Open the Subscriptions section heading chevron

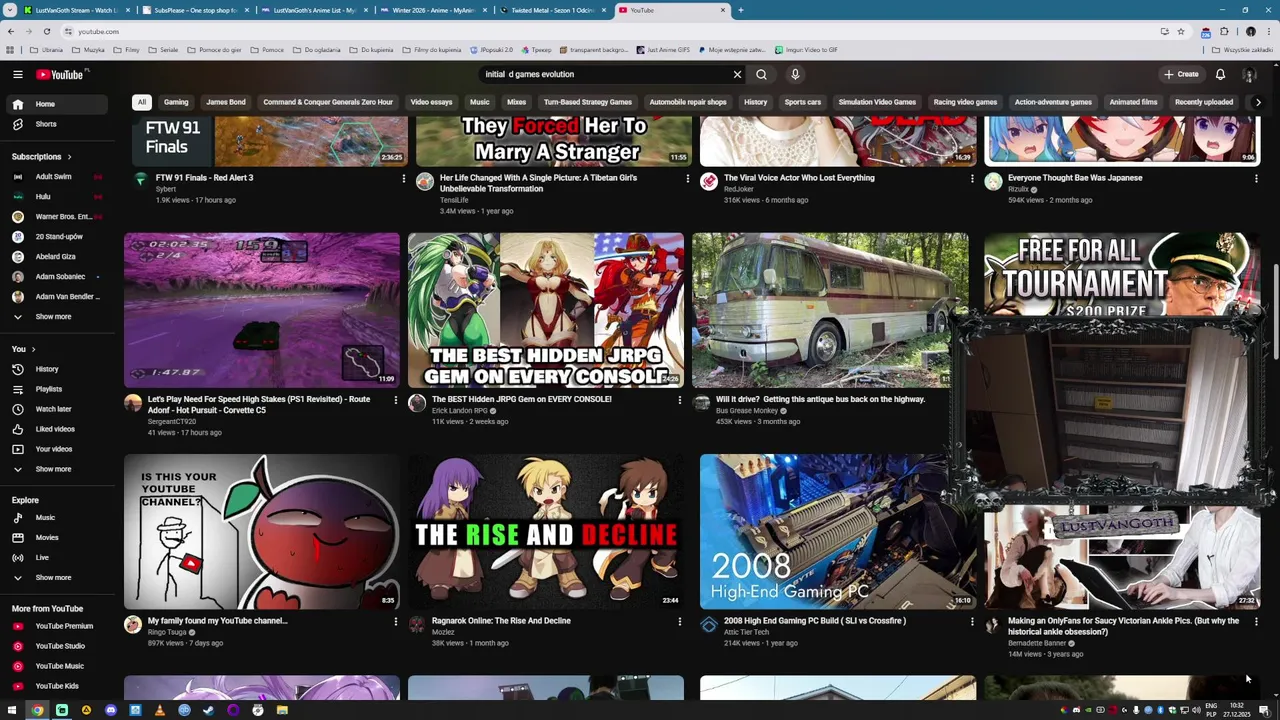click(69, 157)
